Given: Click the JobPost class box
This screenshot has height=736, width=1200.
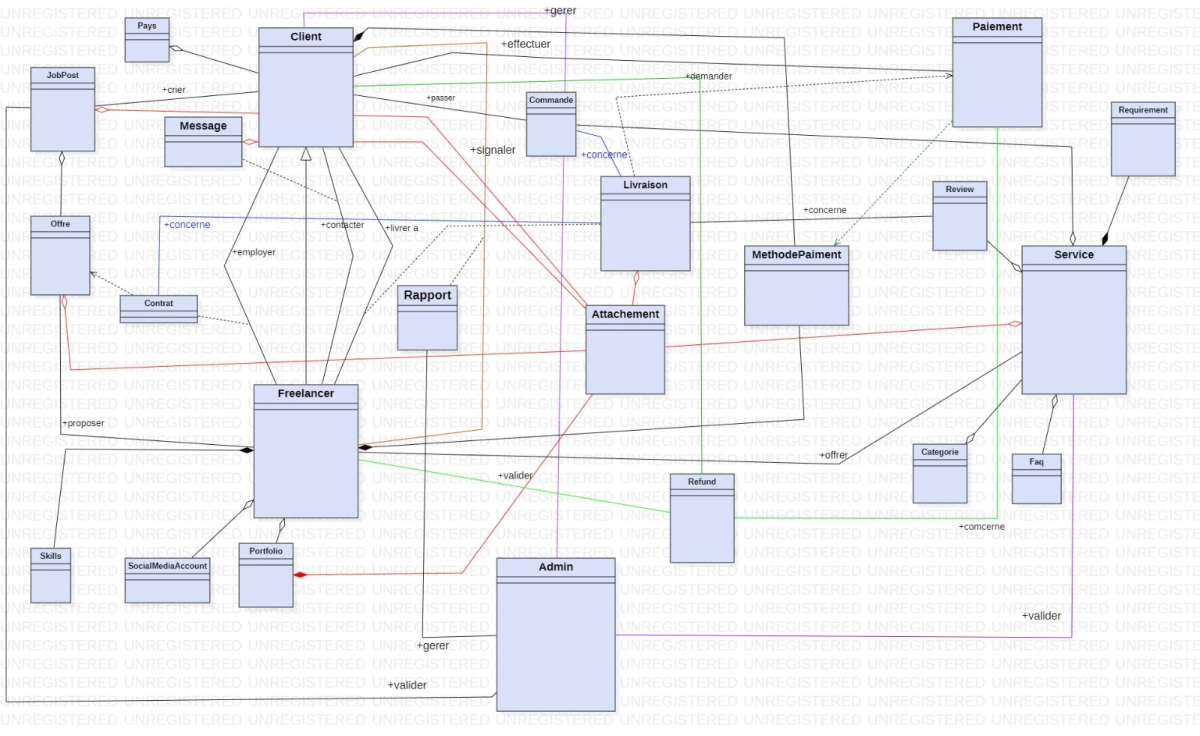Looking at the screenshot, I should coord(62,109).
